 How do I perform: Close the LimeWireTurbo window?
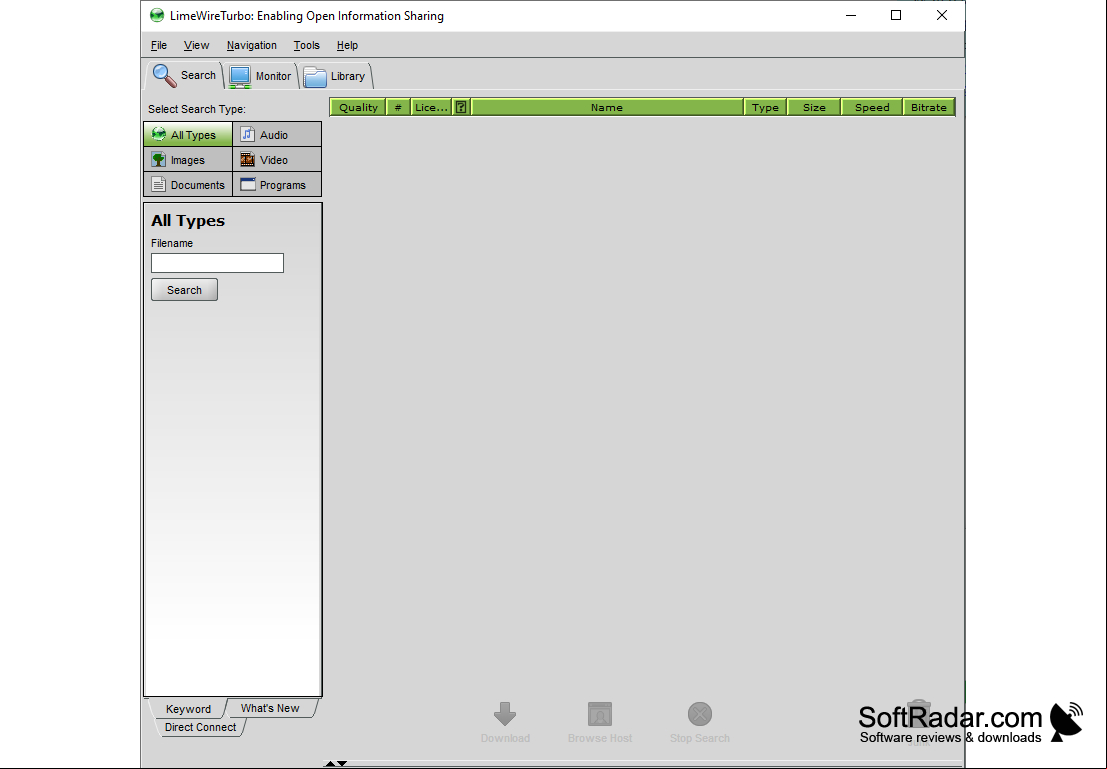click(942, 16)
